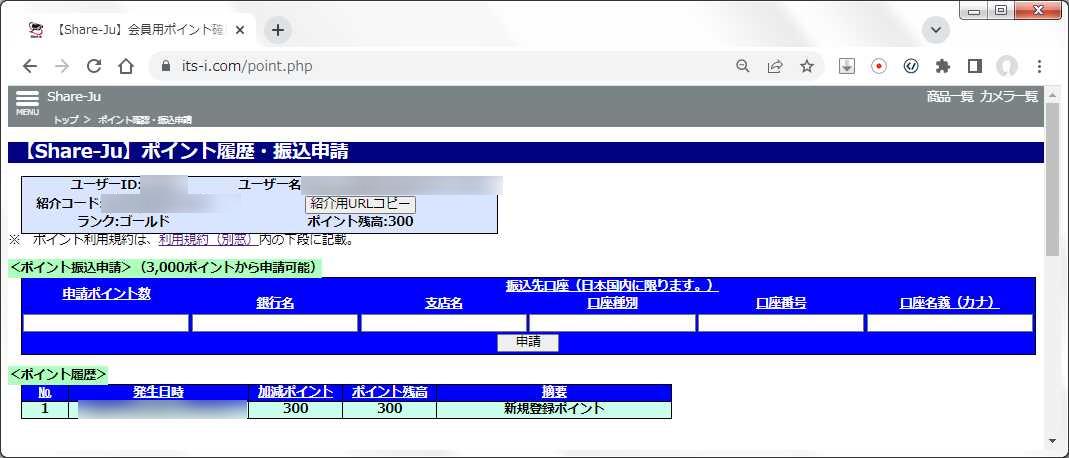Click the 紹介用URLコピー button

click(x=360, y=204)
